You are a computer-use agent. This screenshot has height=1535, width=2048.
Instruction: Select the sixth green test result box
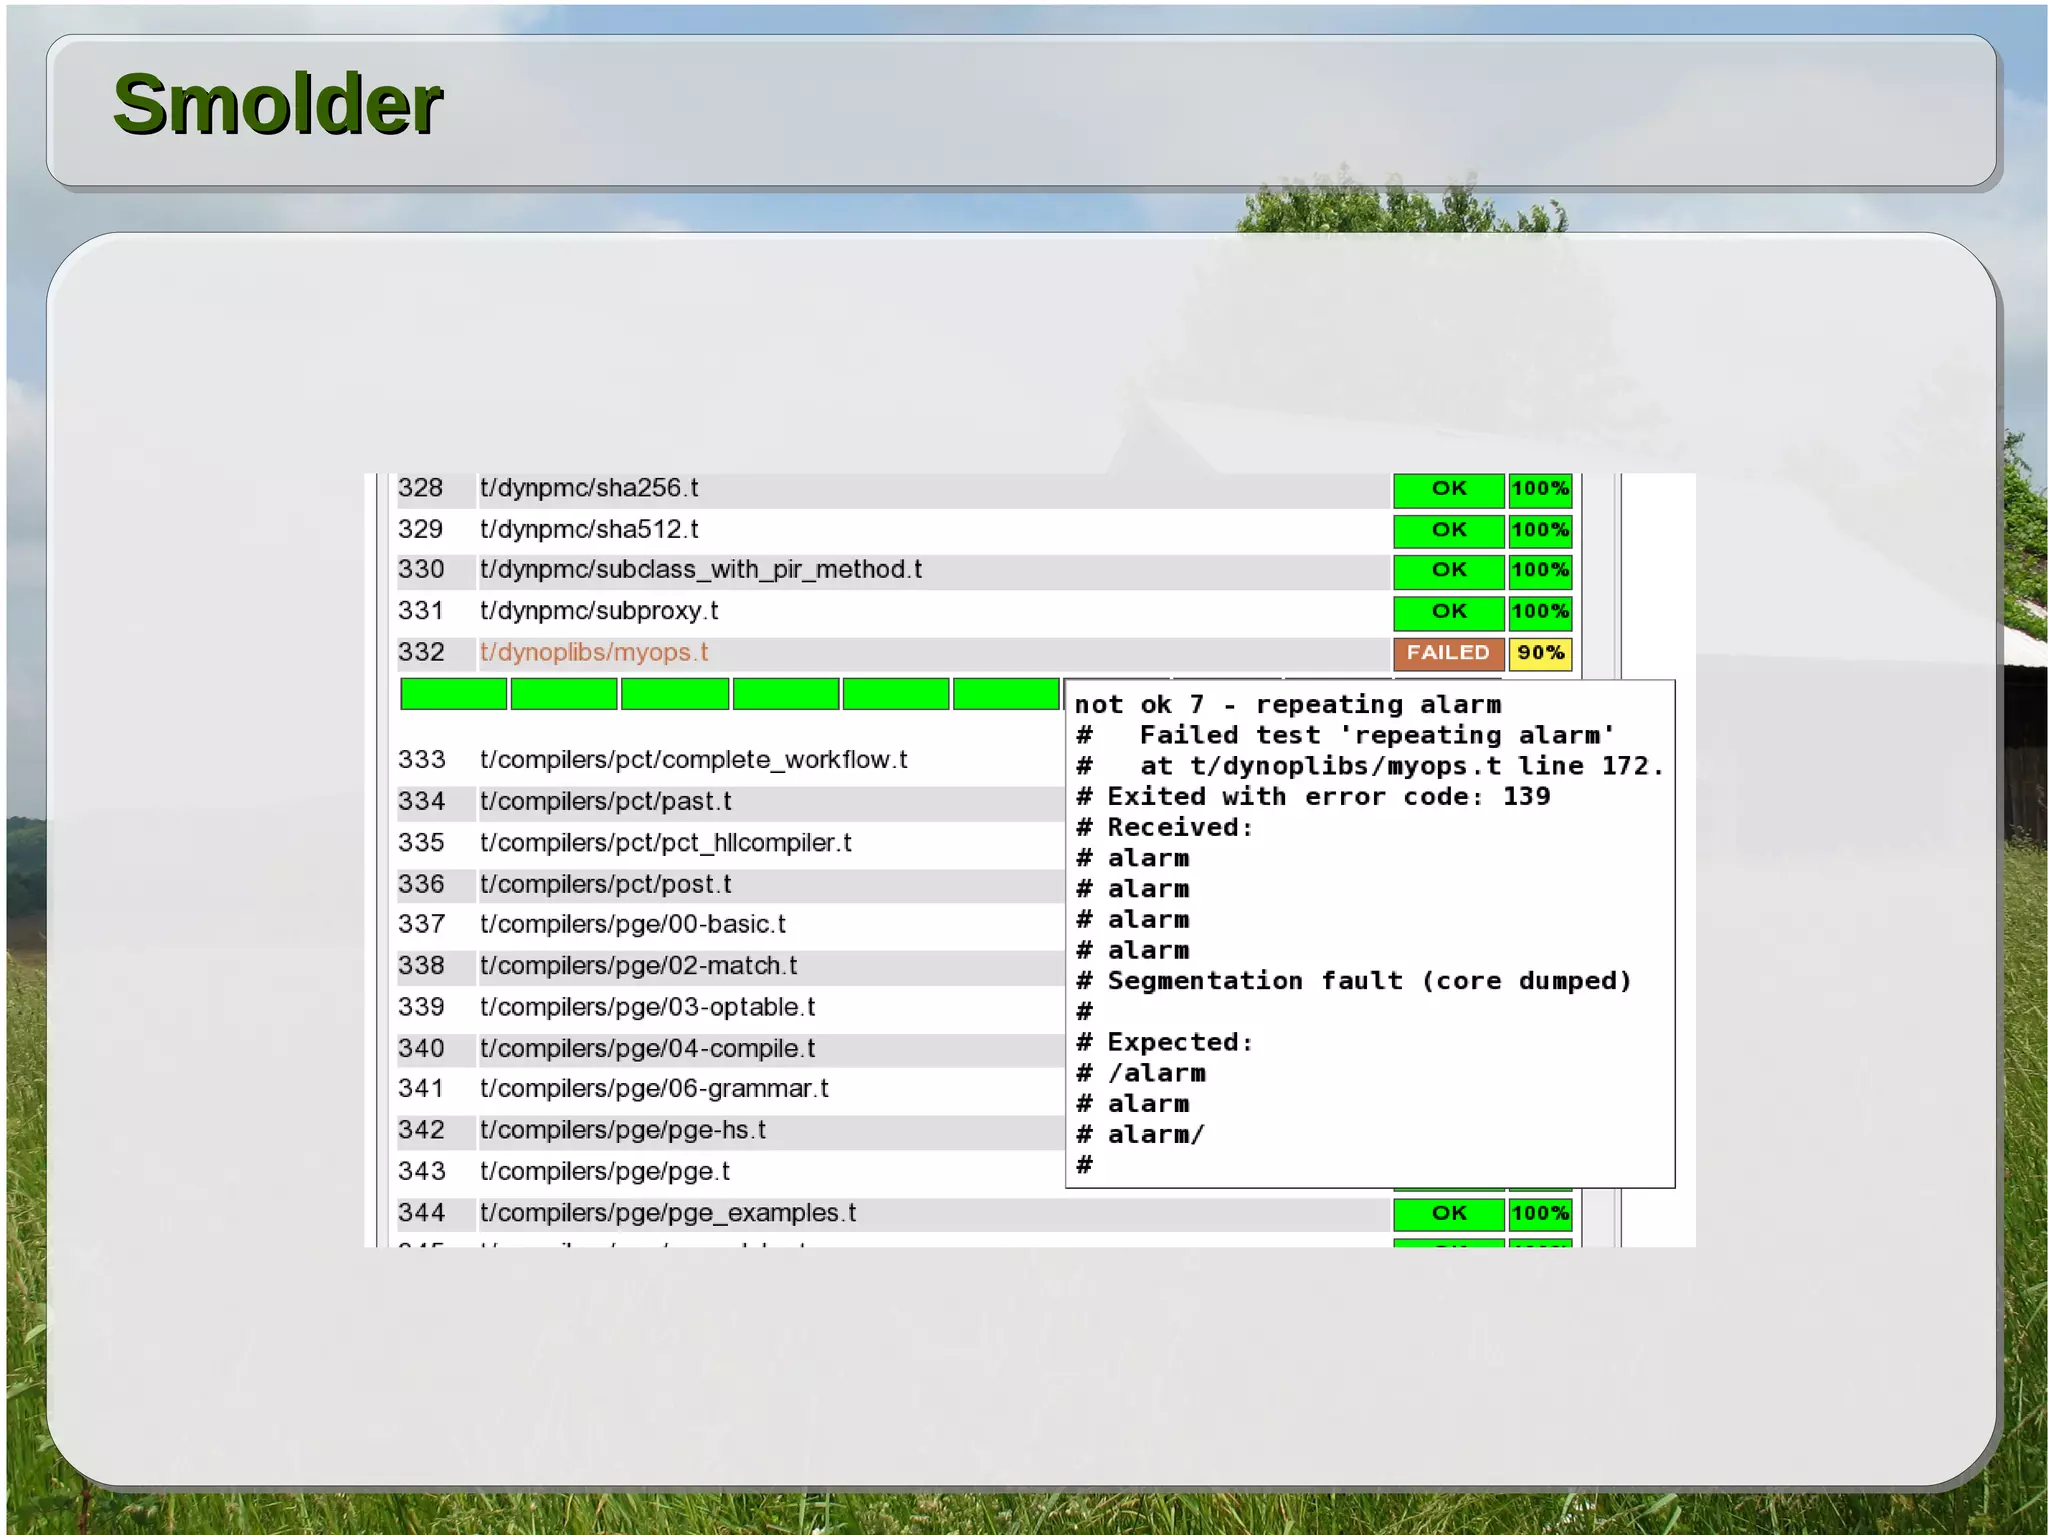pyautogui.click(x=1006, y=693)
